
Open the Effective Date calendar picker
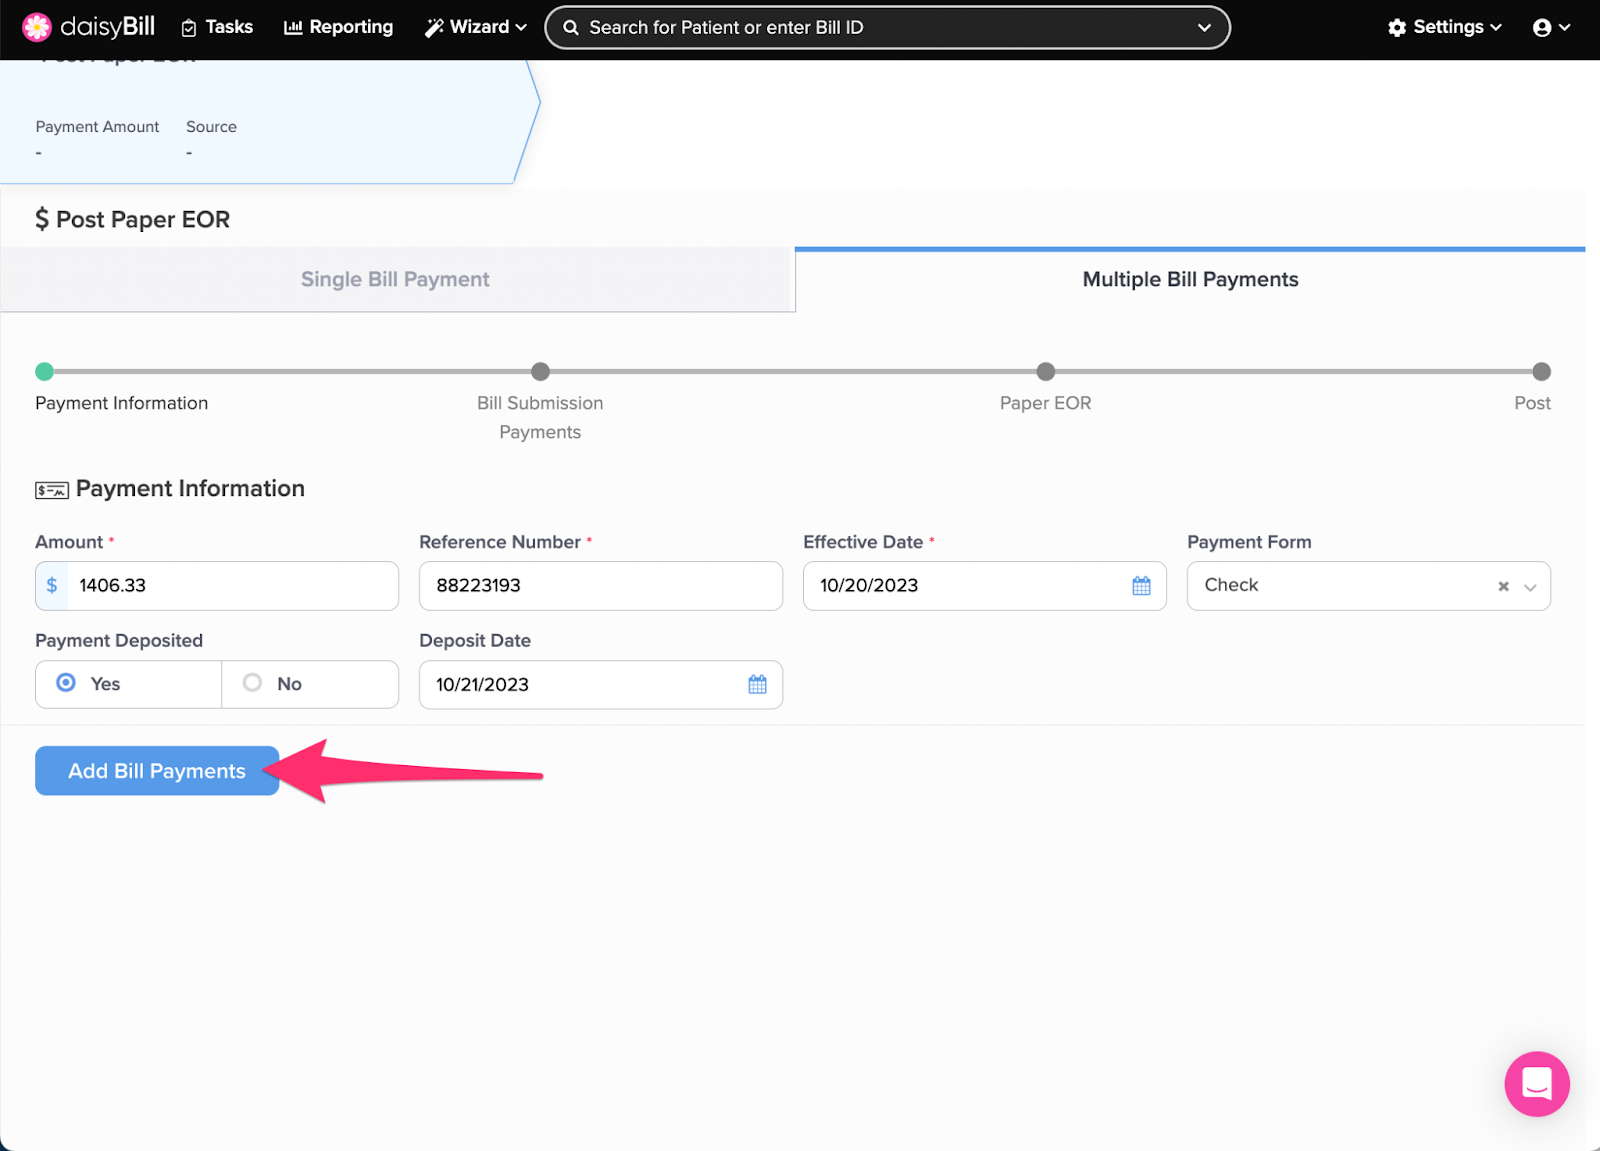point(1141,585)
